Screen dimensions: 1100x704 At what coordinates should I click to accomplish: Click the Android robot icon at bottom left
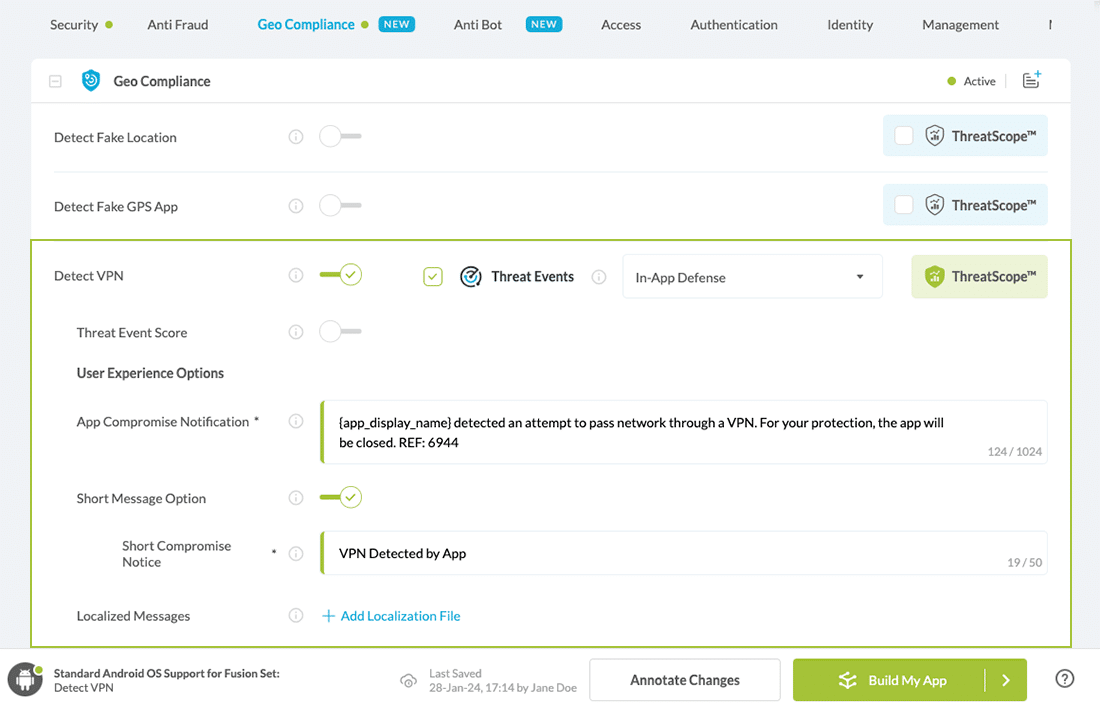22,678
